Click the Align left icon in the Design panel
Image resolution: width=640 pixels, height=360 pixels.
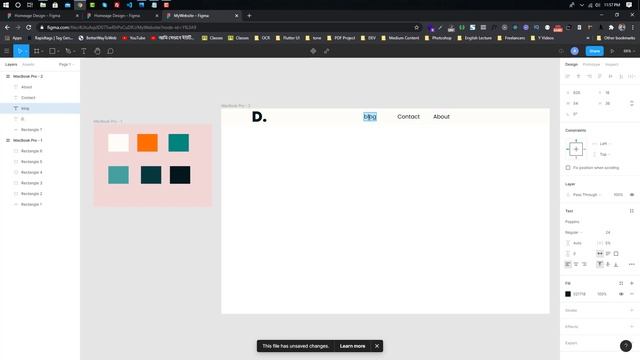click(x=567, y=76)
